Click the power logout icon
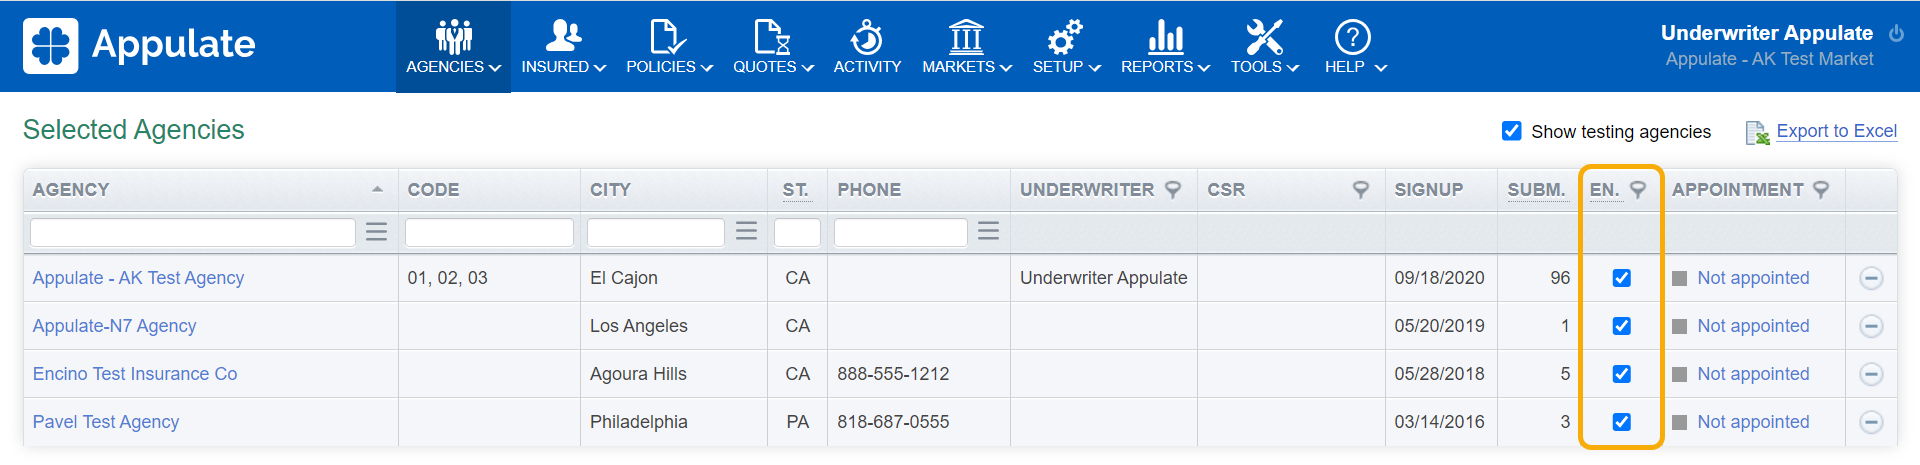Viewport: 1920px width, 465px height. coord(1896,33)
